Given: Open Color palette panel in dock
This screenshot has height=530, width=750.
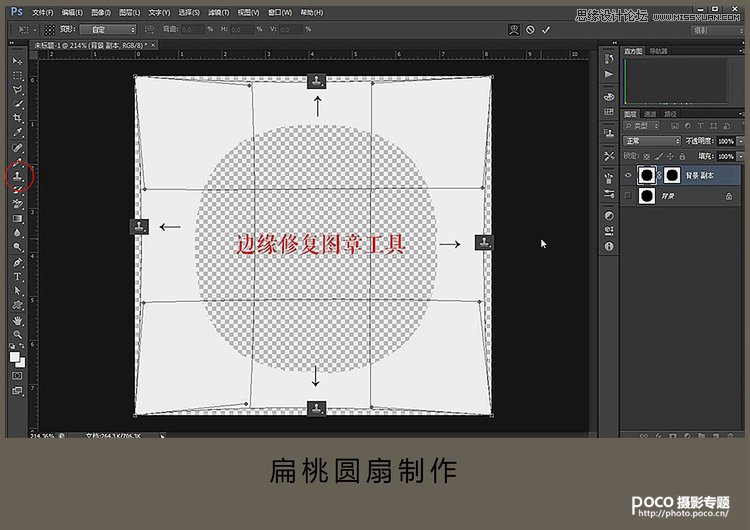Looking at the screenshot, I should click(x=609, y=97).
